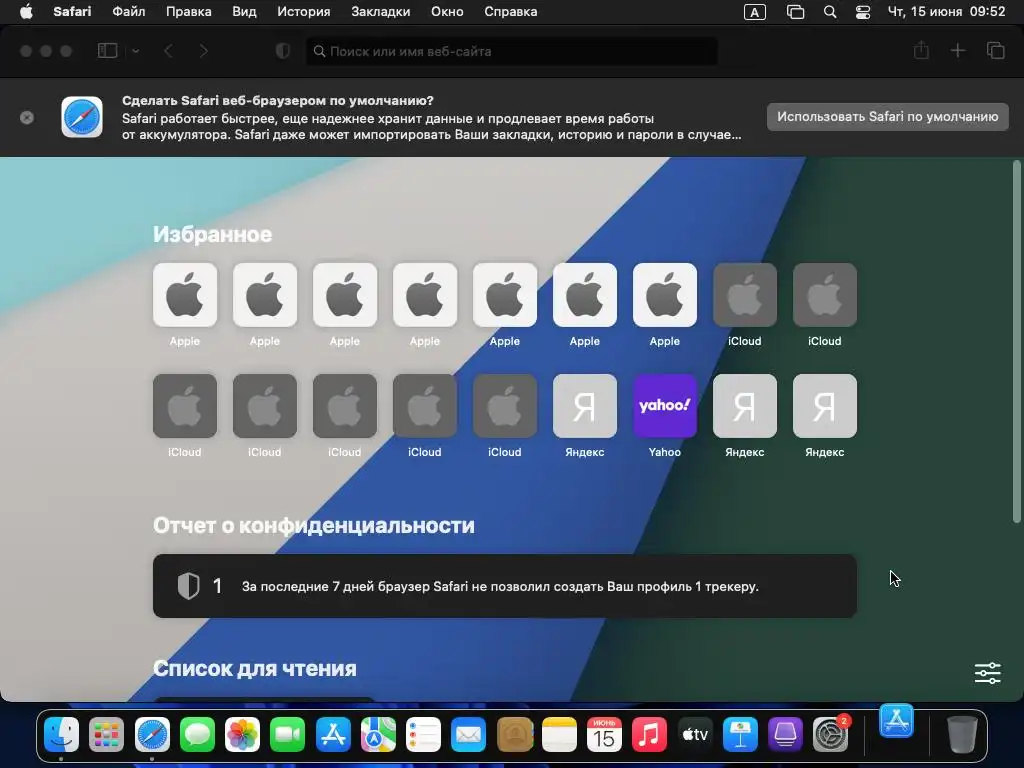1024x768 pixels.
Task: Open the input source 'A' menu bar icon
Action: click(x=754, y=12)
